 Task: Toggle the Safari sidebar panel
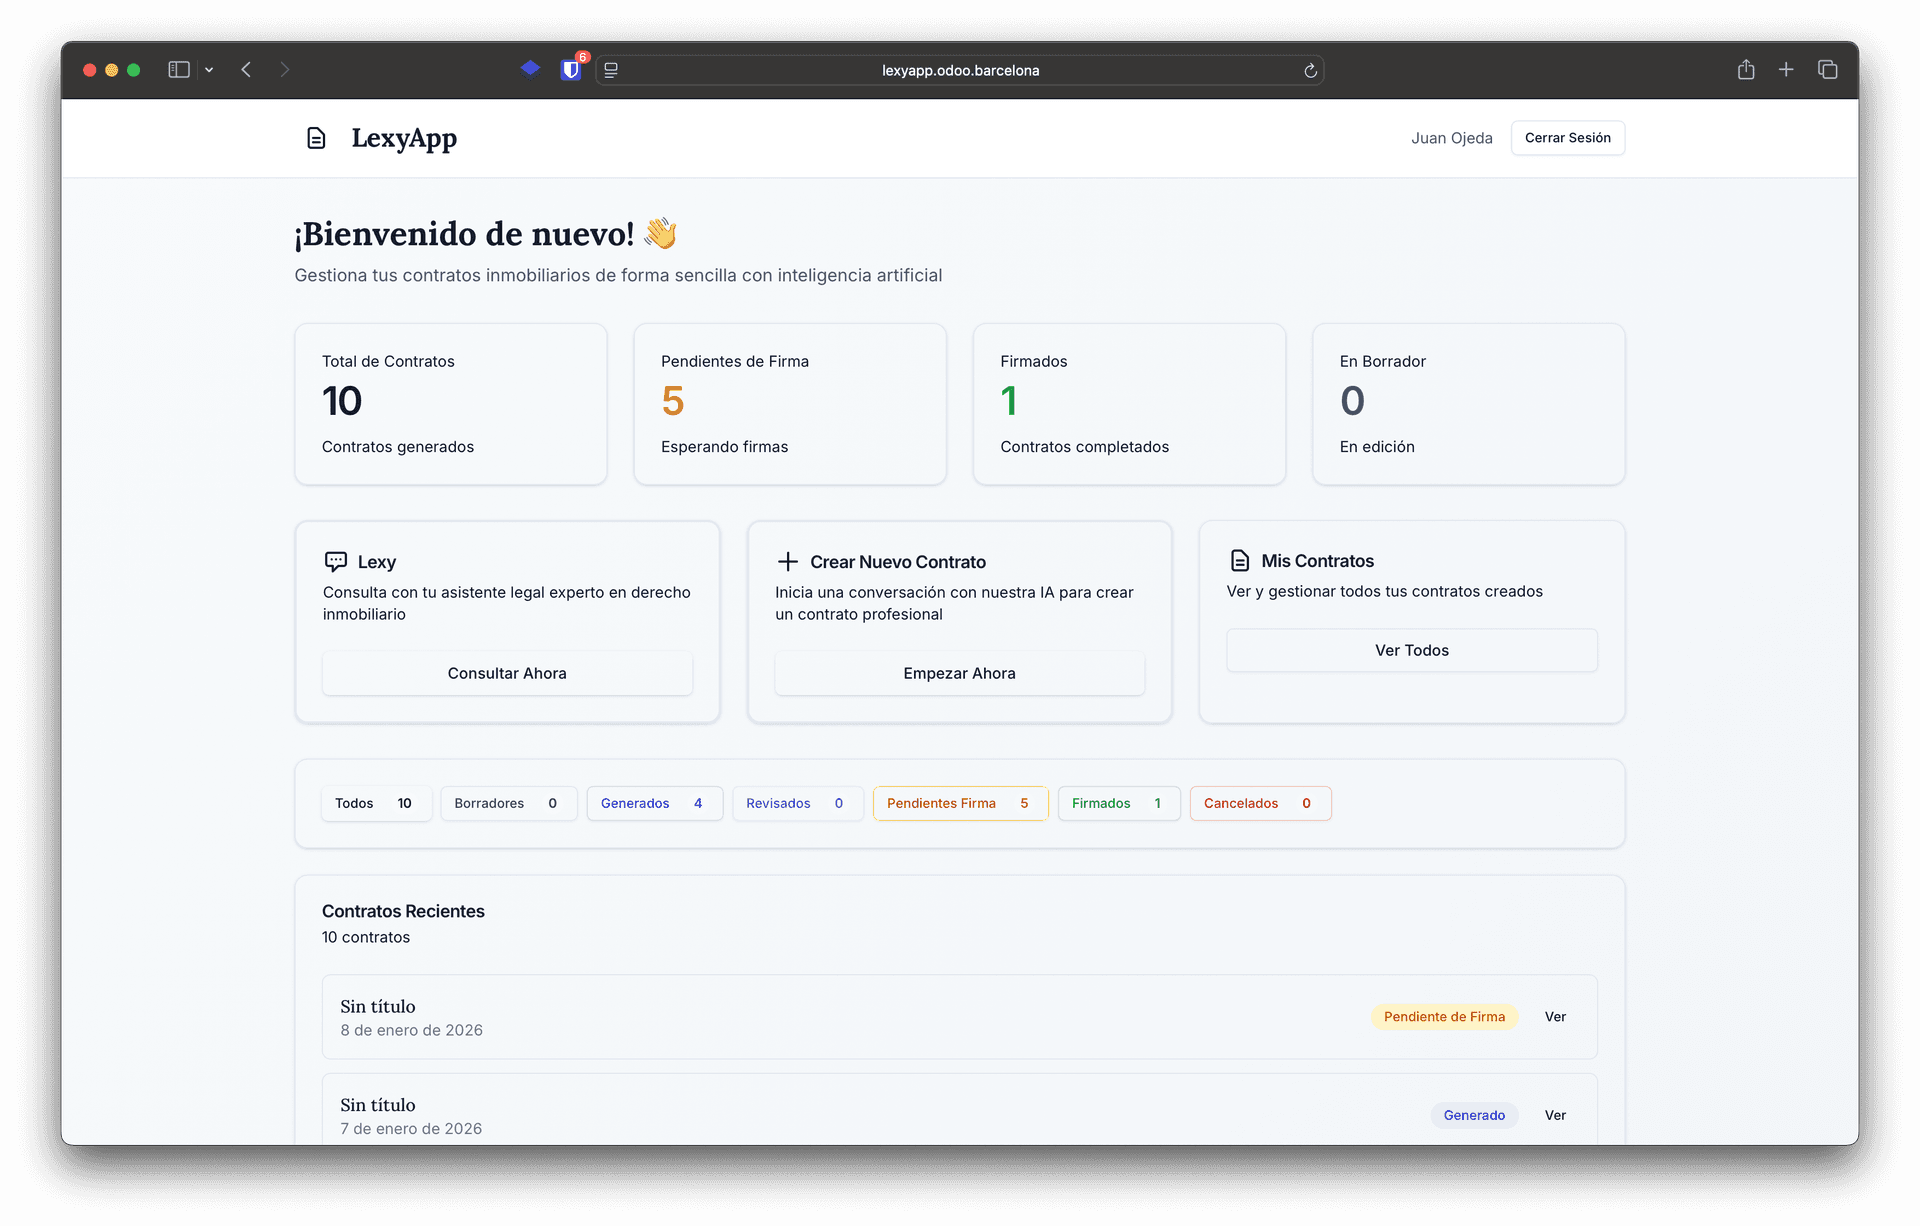[178, 69]
